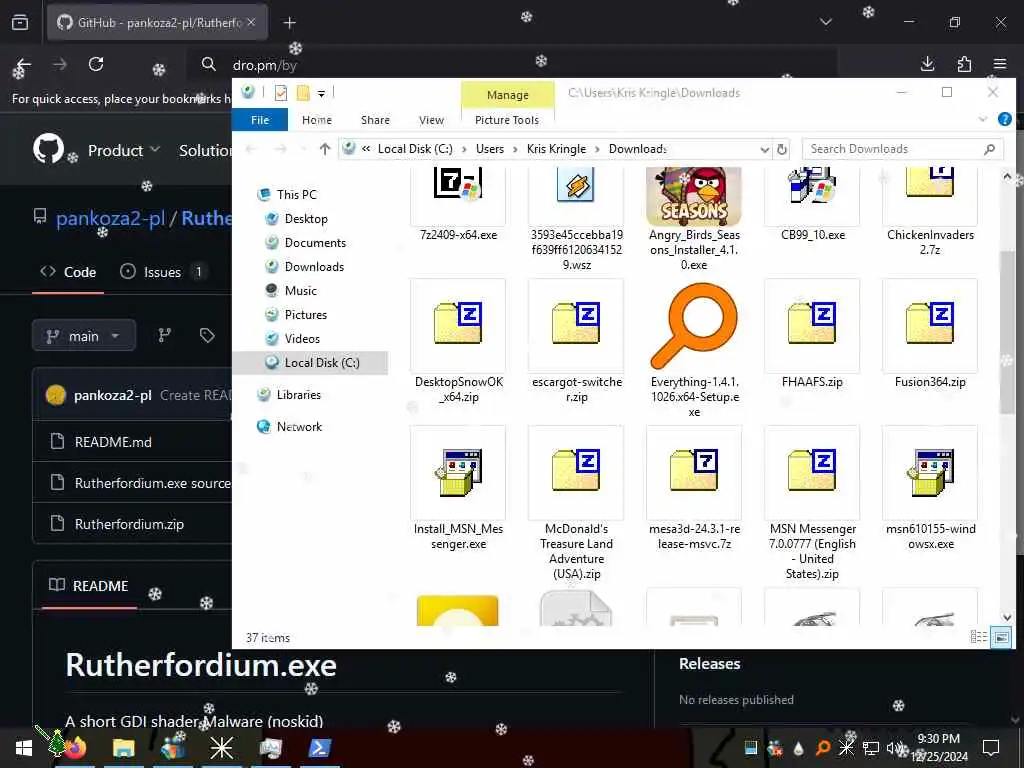Visit pankoza2-pl owner link in repo title
The image size is (1024, 768).
click(110, 217)
